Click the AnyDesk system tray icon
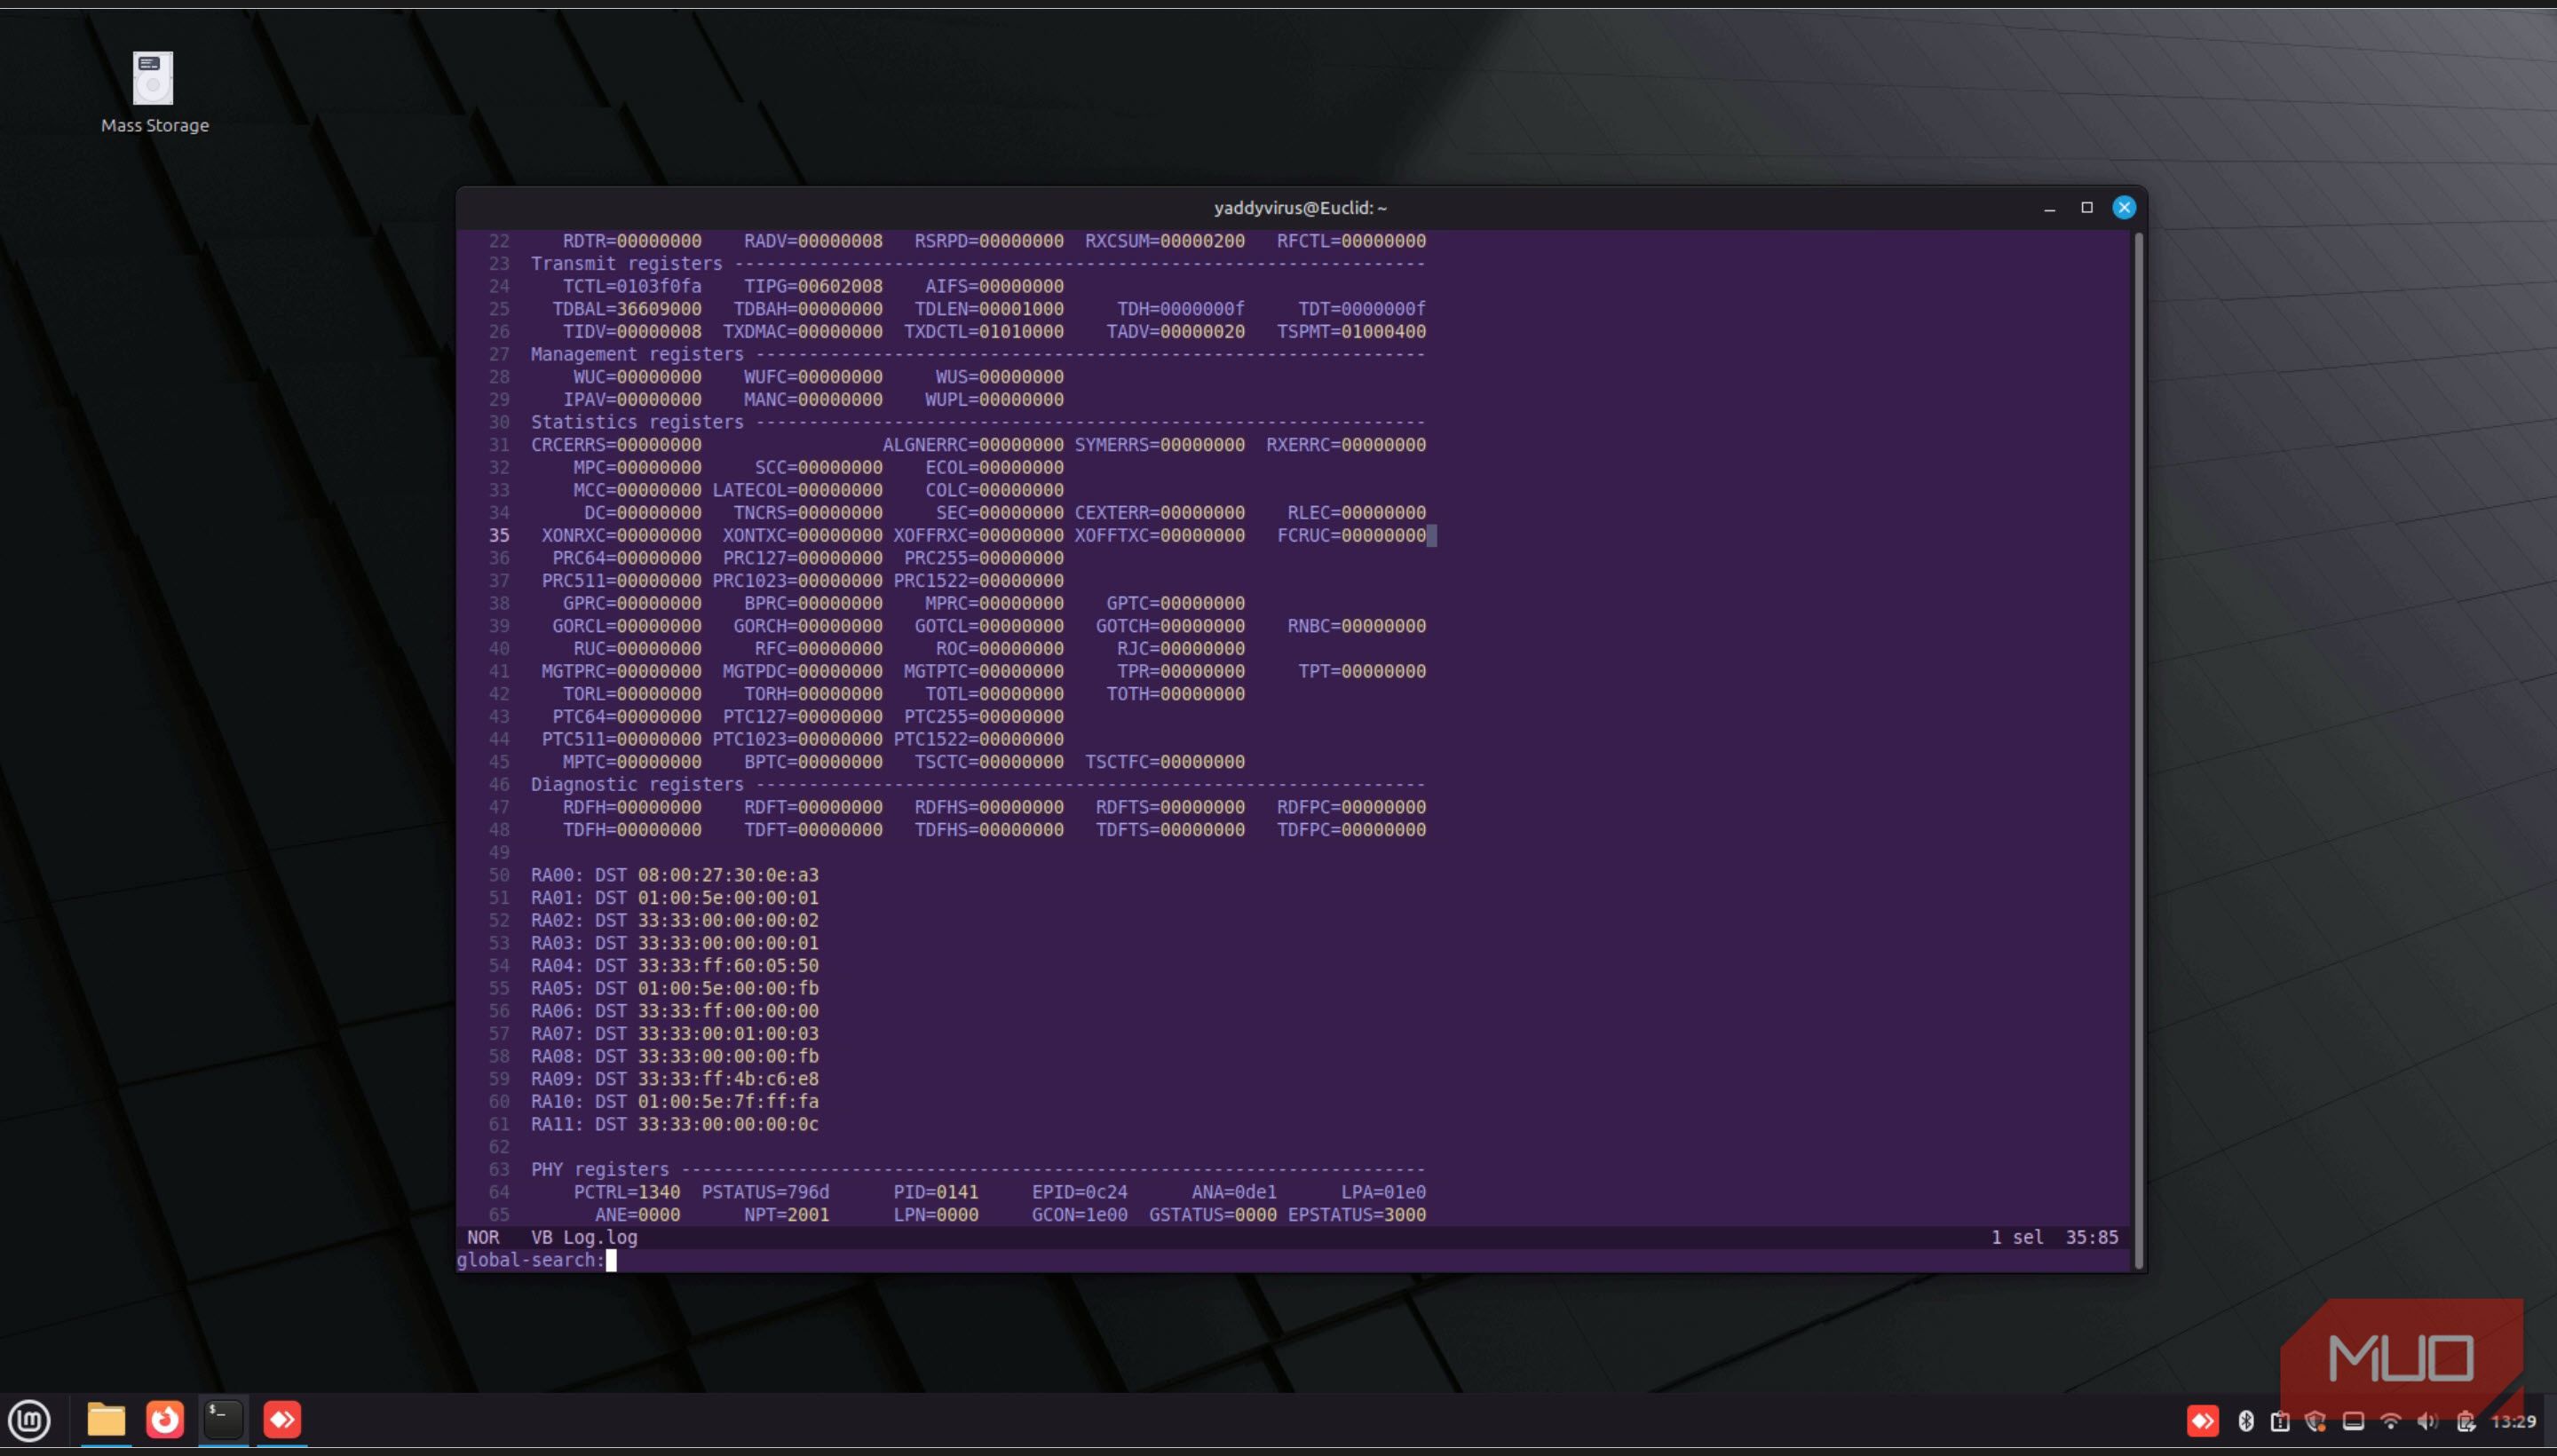2557x1456 pixels. (x=2202, y=1421)
